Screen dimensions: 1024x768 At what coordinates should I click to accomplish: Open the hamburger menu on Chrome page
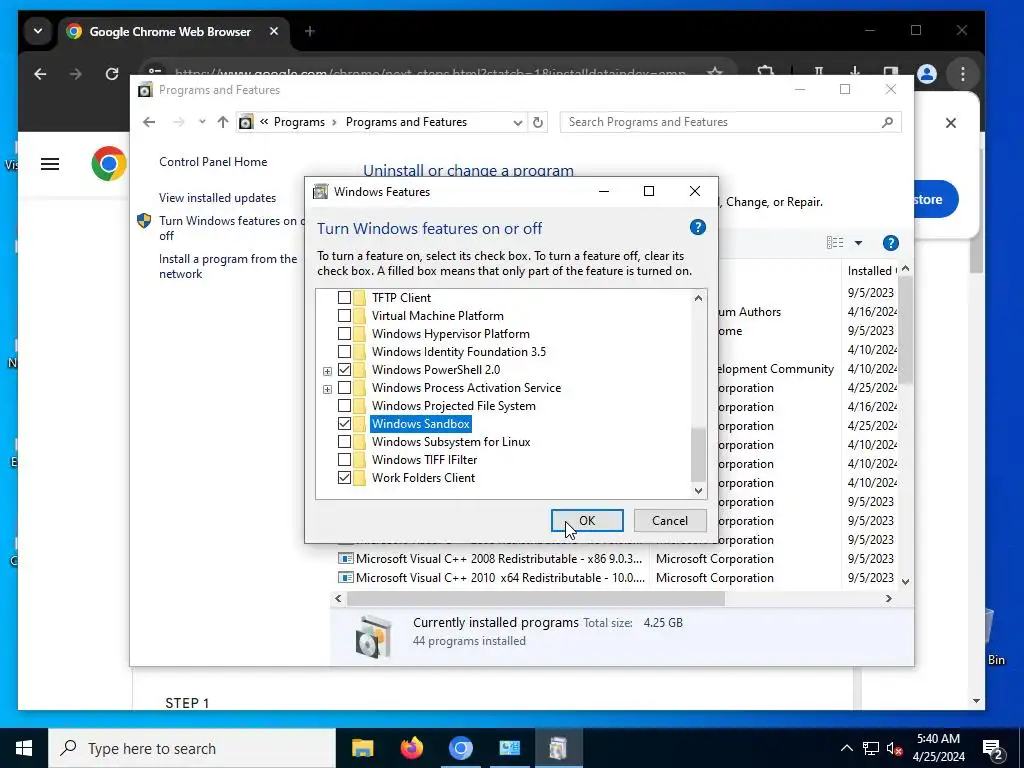click(50, 164)
